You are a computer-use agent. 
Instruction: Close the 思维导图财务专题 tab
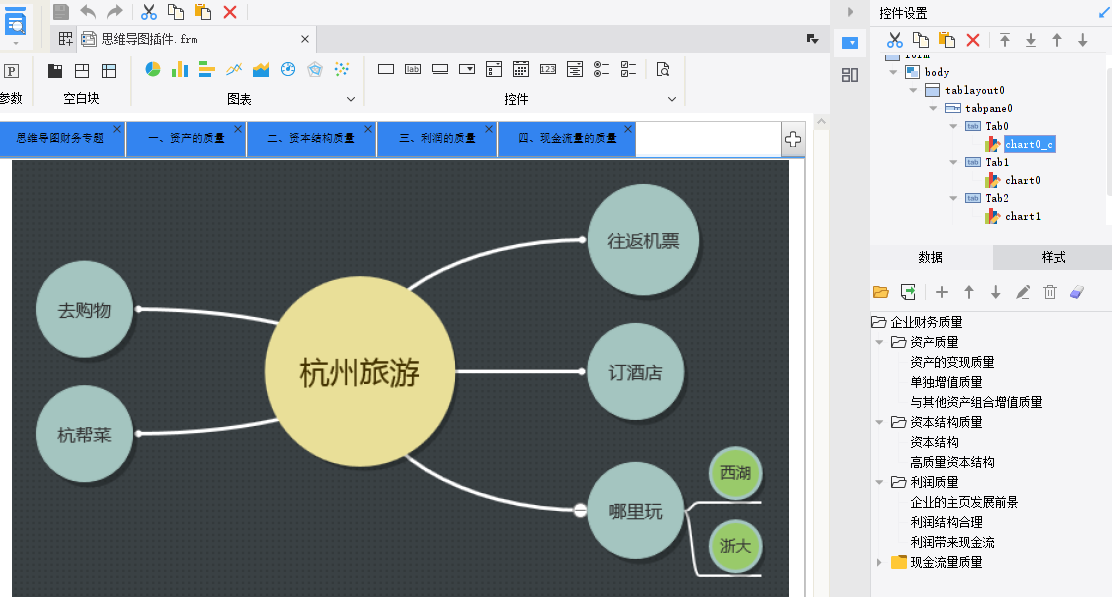pos(117,130)
